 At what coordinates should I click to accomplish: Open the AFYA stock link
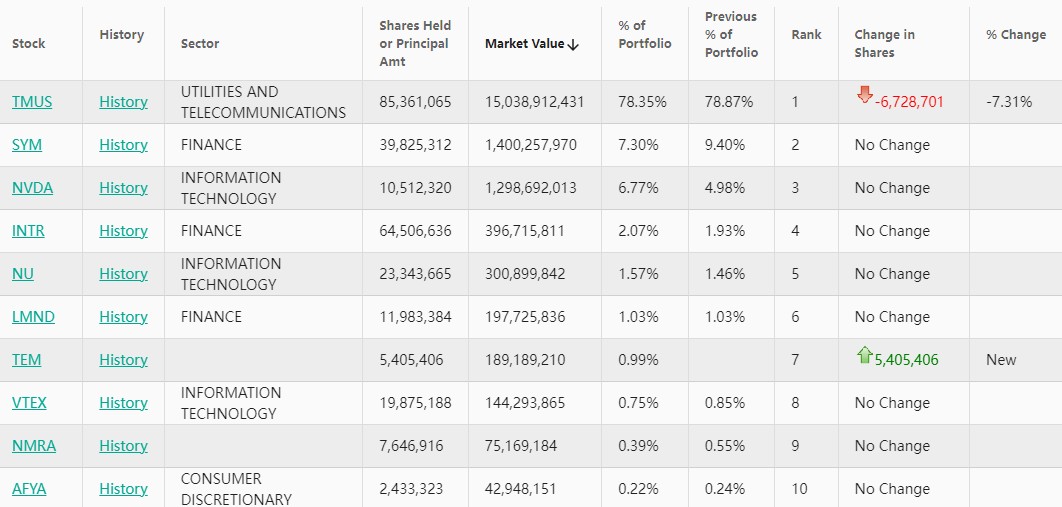[29, 489]
